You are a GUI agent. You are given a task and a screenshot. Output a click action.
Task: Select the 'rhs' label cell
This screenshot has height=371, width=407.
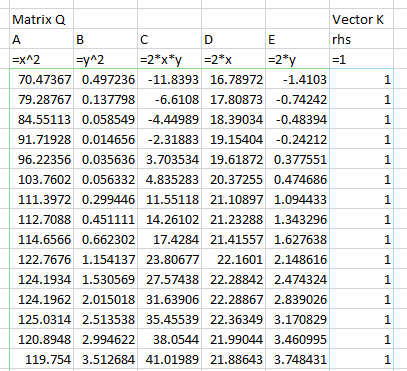tap(361, 39)
